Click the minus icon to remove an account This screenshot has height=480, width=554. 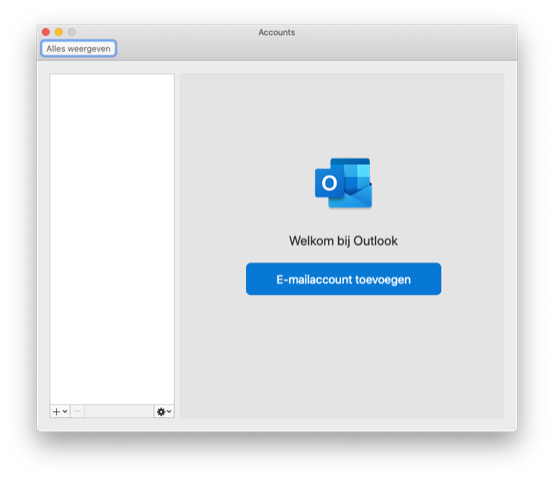77,411
